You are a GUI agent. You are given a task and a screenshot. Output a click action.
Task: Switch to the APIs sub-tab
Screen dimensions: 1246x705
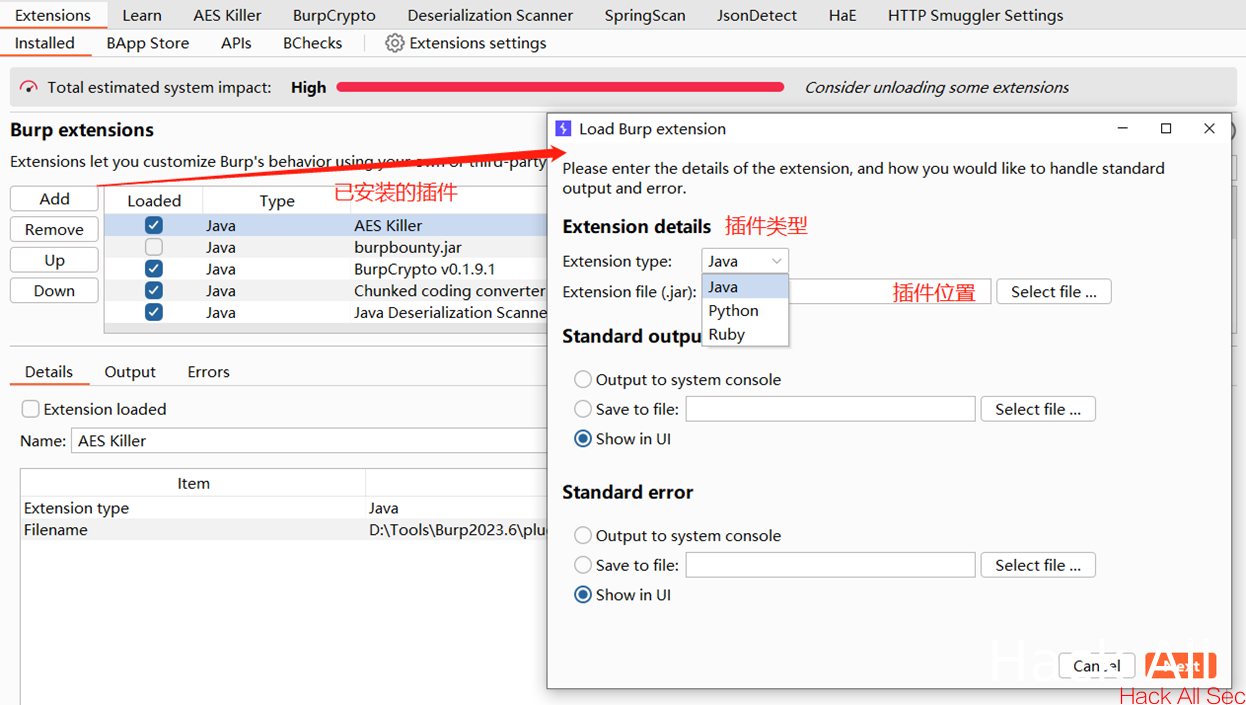pos(236,43)
